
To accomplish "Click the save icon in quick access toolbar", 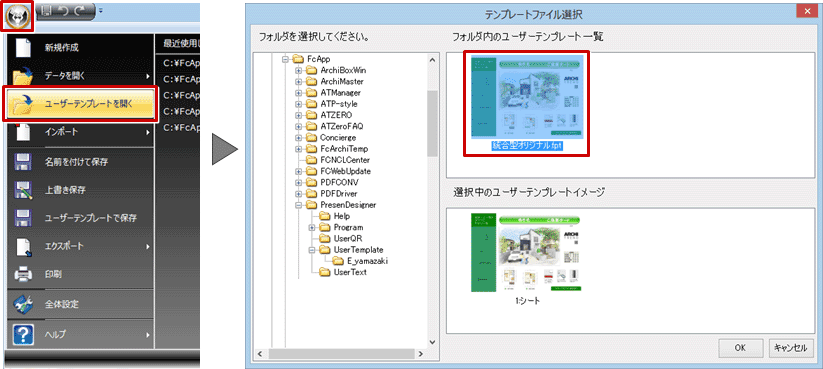I will [46, 10].
